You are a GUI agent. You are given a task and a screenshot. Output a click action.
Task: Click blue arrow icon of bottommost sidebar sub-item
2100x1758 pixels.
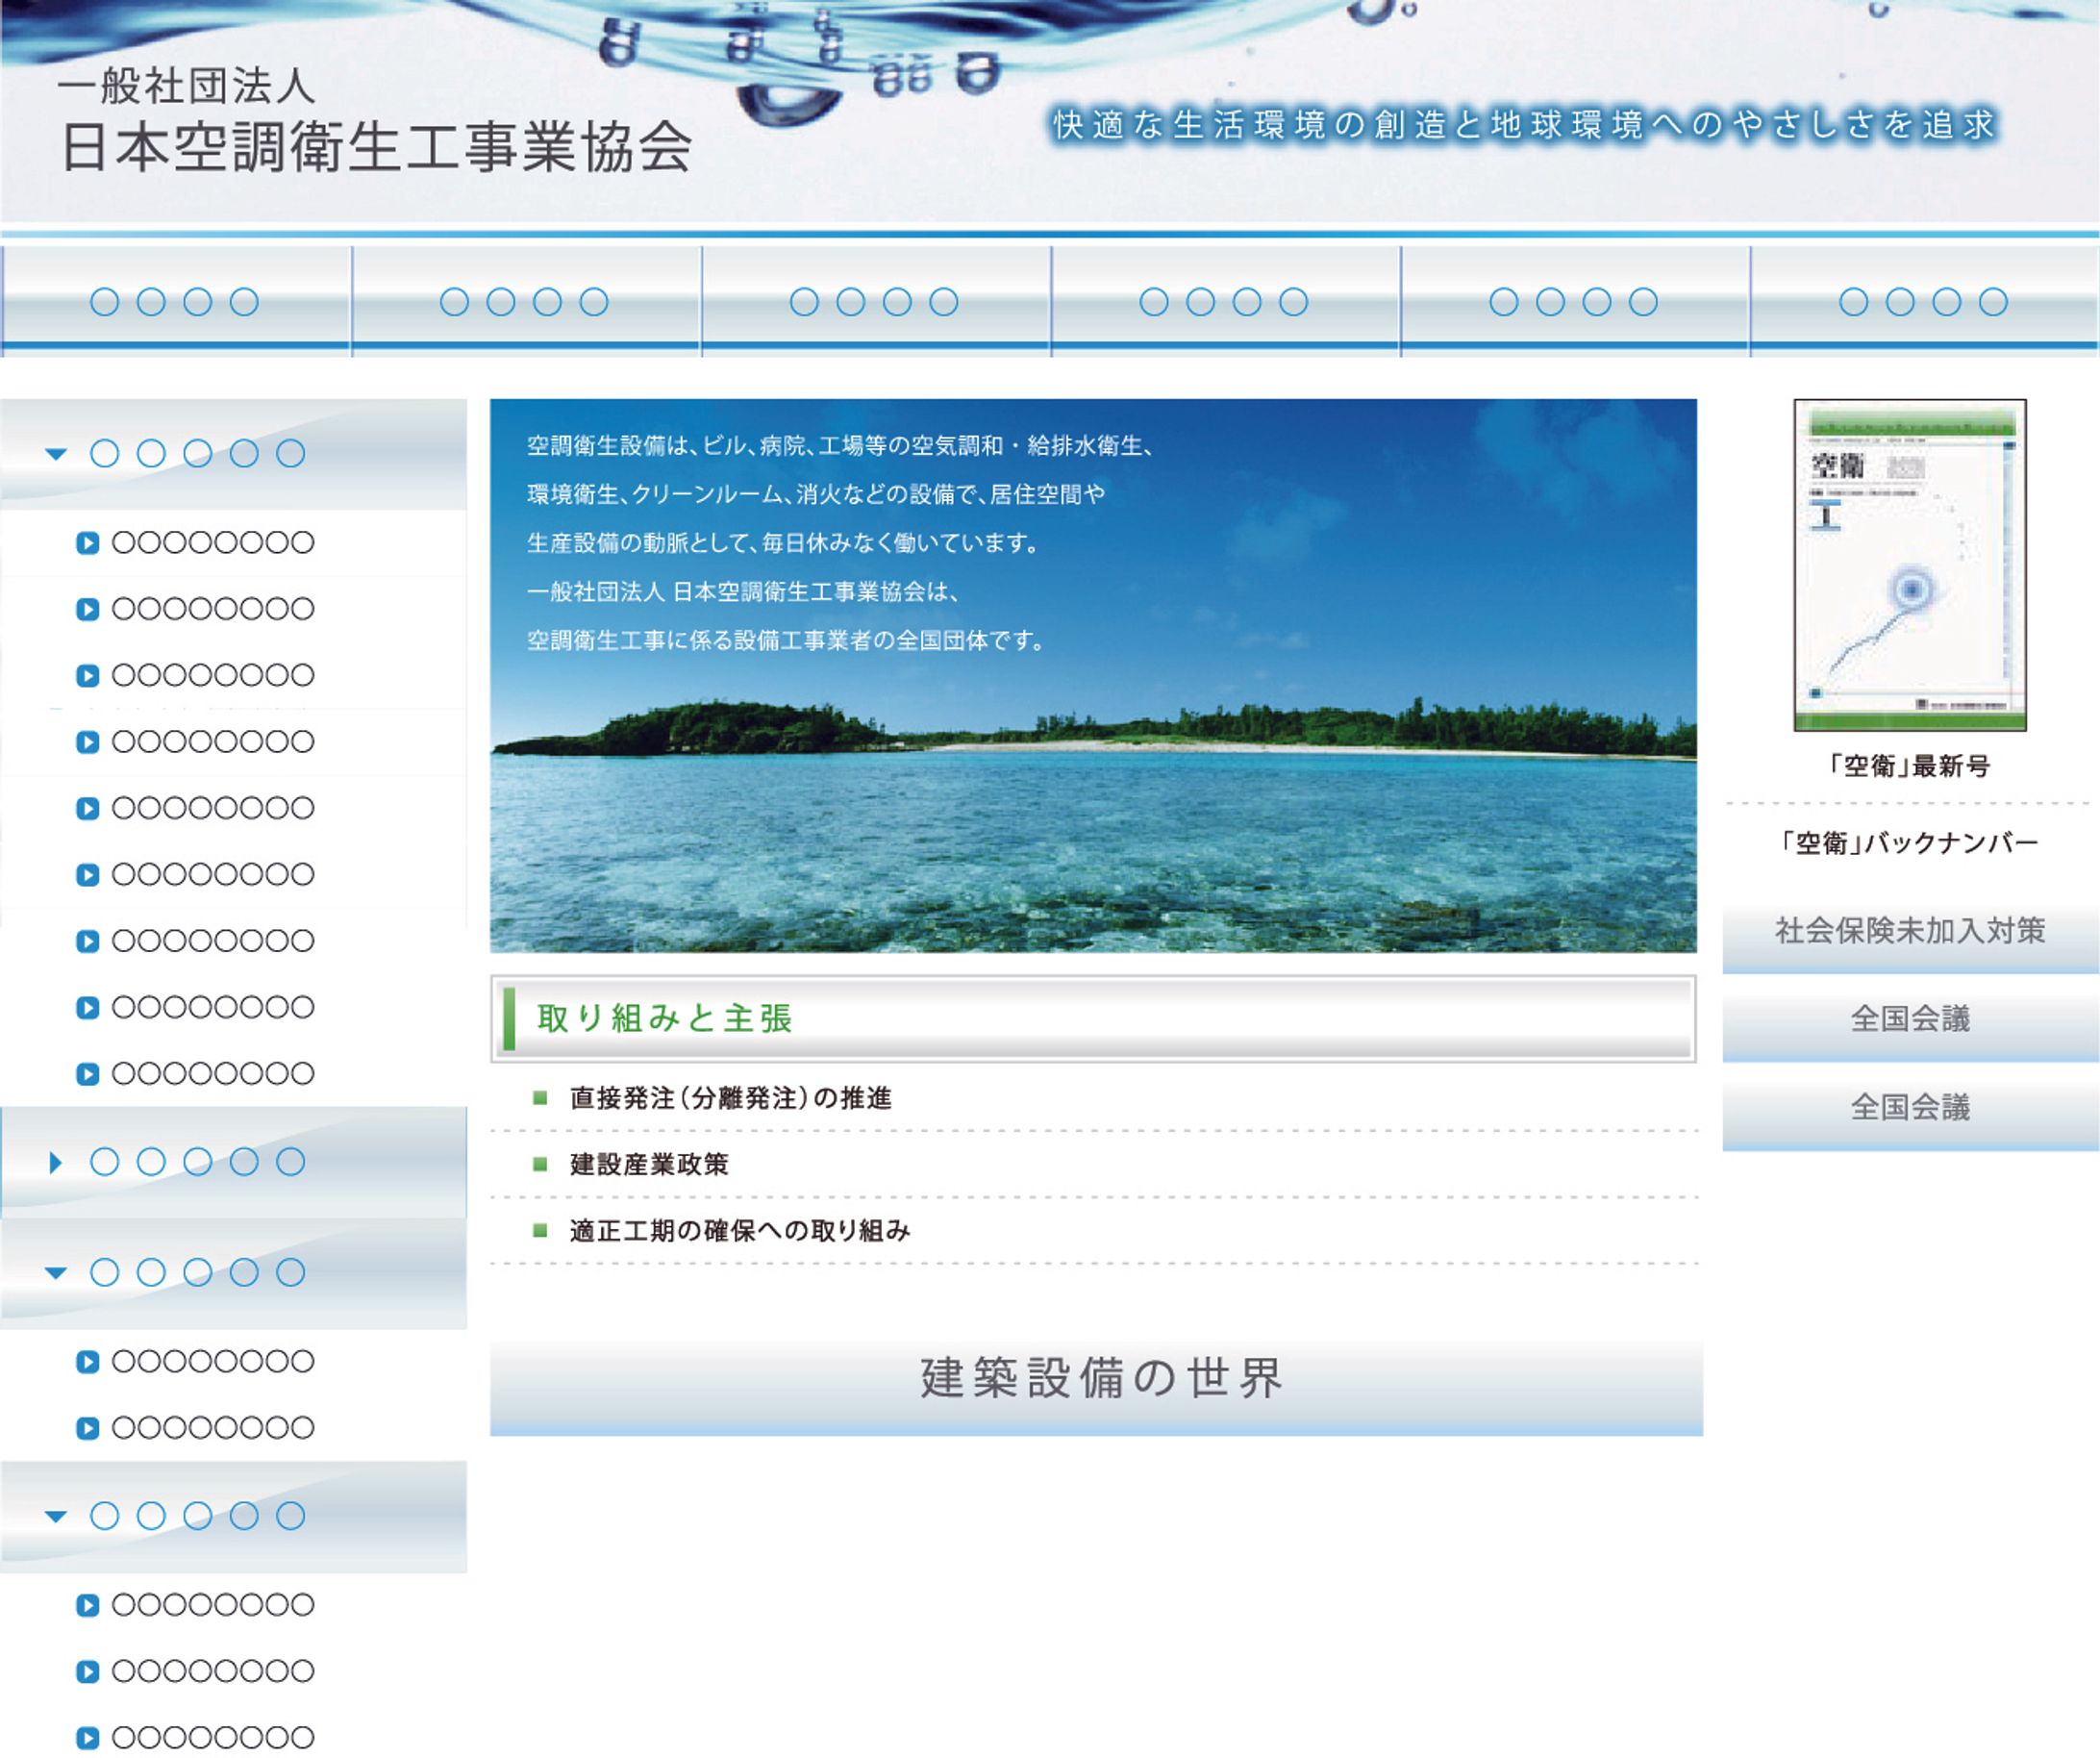[88, 1738]
